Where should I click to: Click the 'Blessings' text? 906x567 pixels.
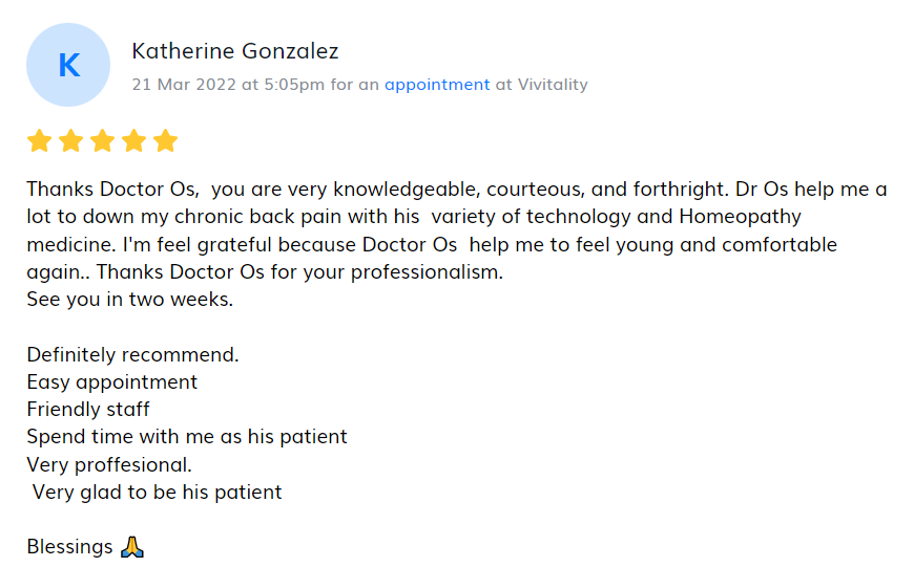click(x=69, y=547)
